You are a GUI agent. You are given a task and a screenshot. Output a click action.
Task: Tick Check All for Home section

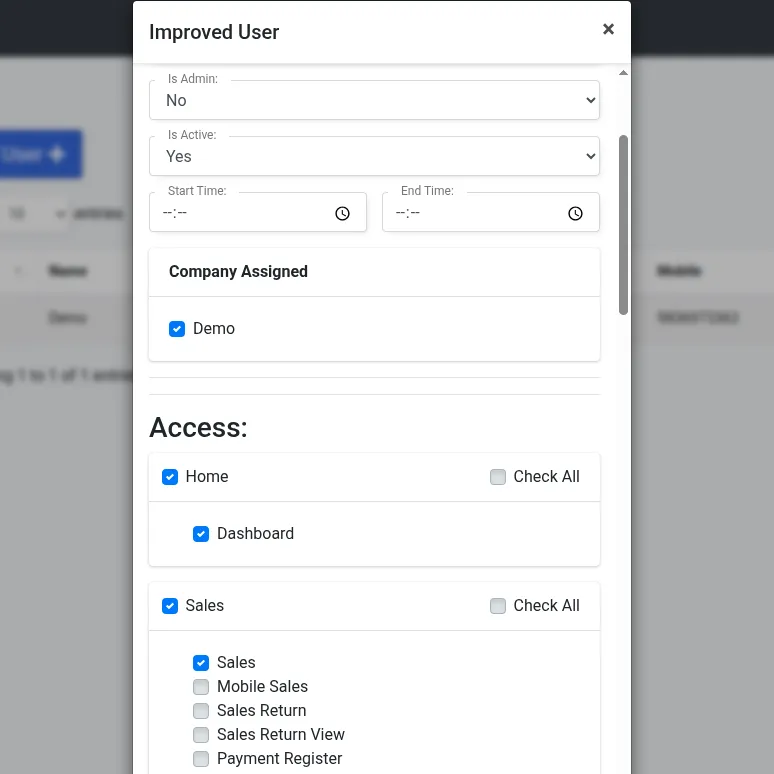[x=498, y=477]
